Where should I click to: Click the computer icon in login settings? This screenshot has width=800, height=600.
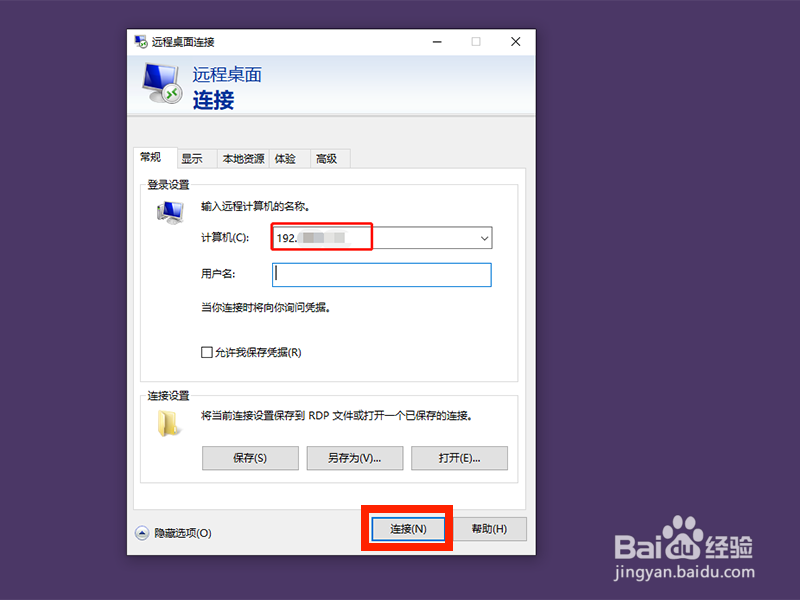point(170,212)
